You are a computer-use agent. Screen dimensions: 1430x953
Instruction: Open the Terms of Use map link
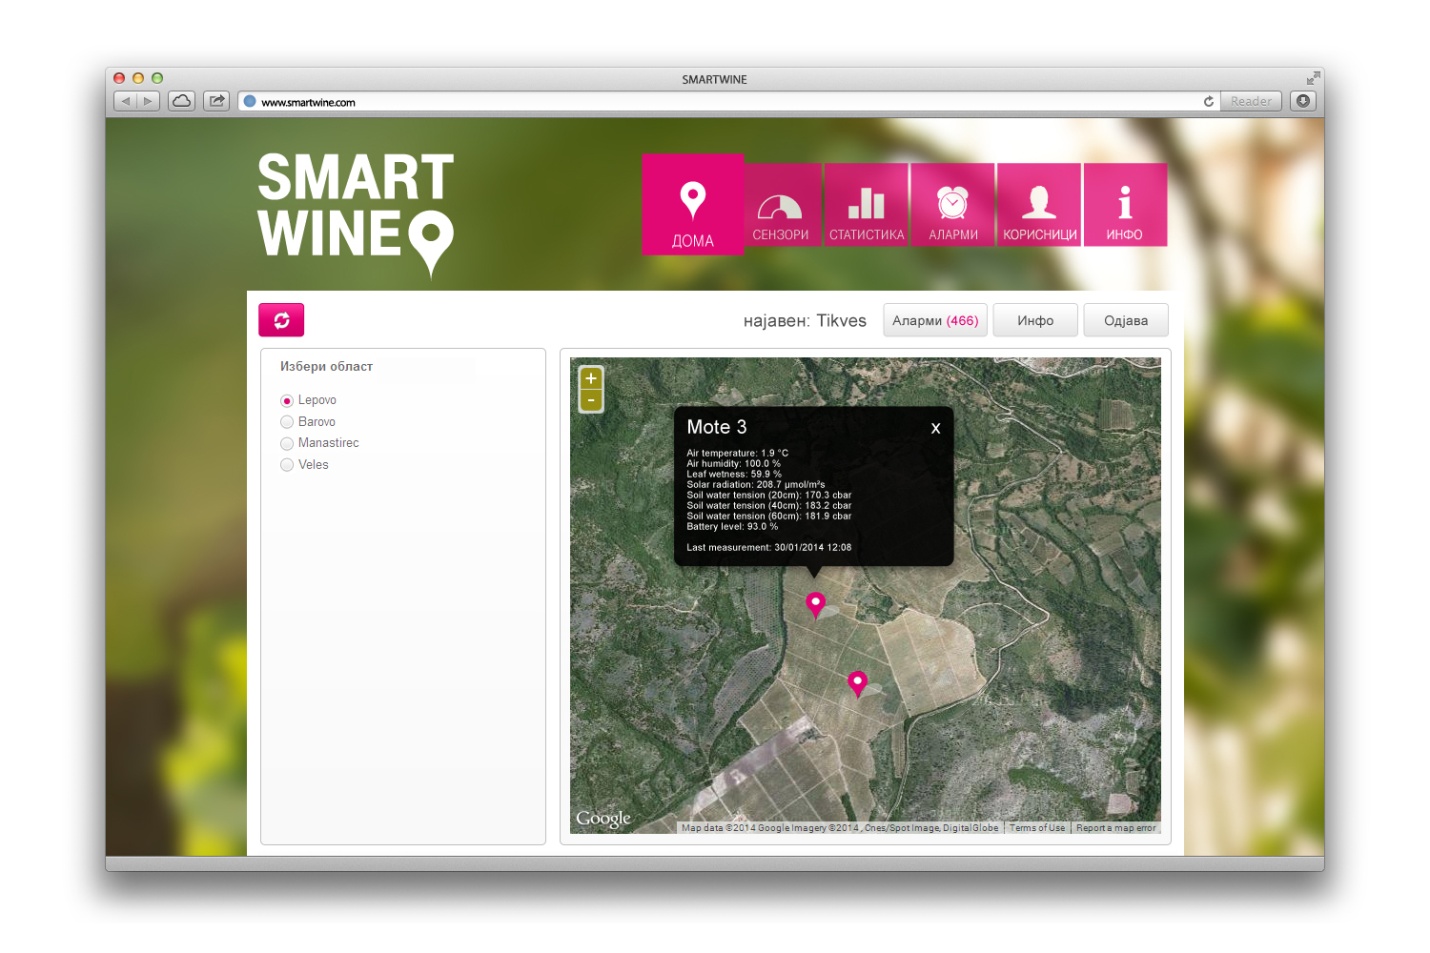pos(1037,828)
